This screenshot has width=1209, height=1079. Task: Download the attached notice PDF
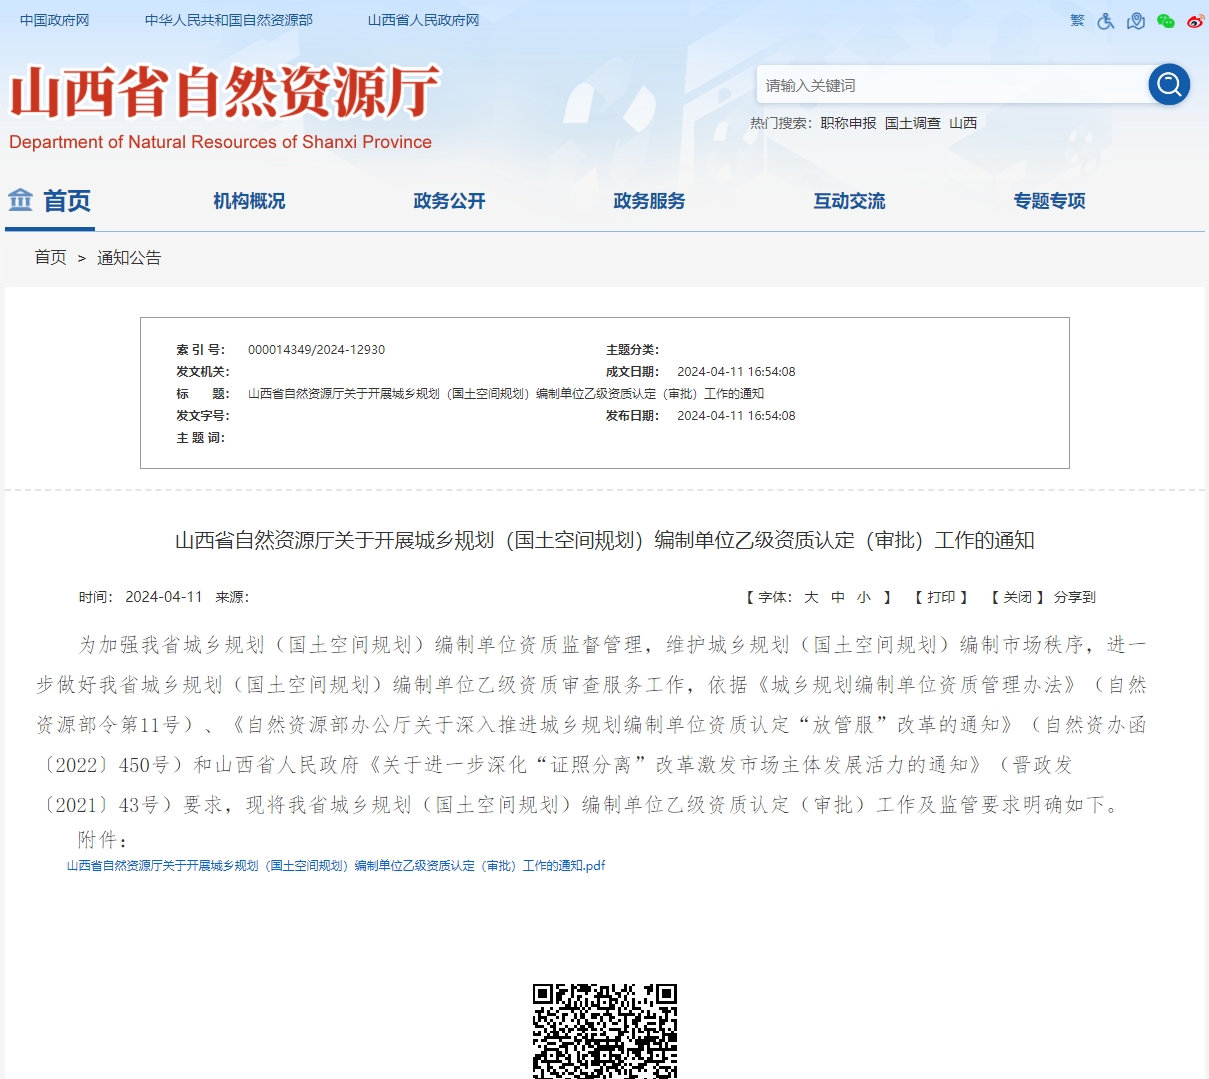tap(336, 866)
